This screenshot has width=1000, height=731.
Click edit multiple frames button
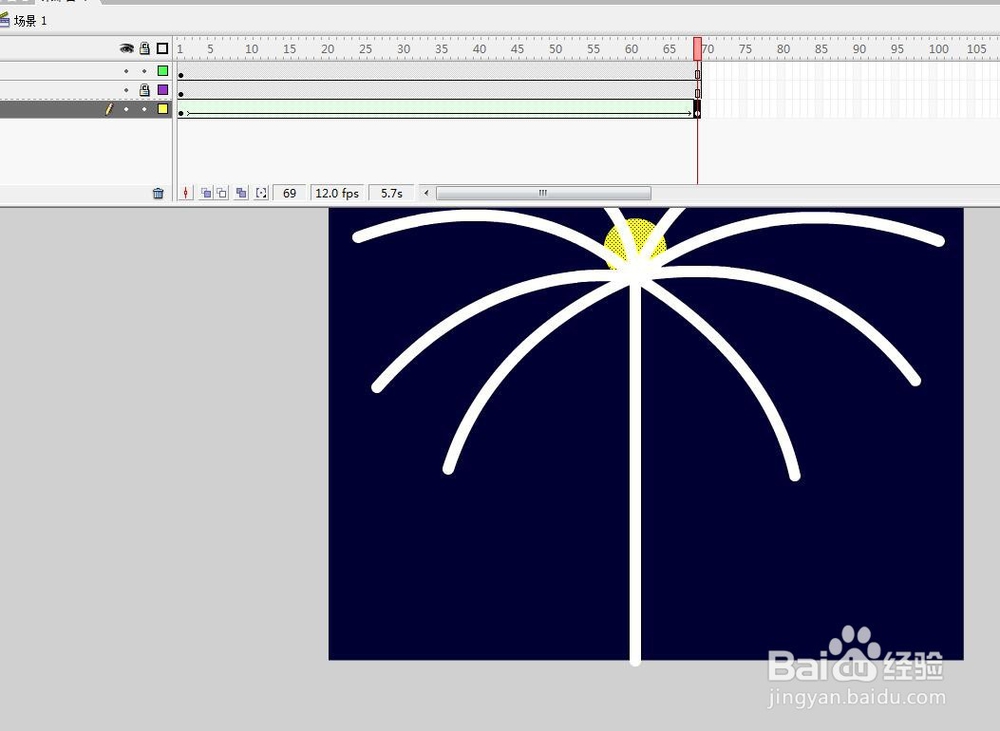coord(241,193)
